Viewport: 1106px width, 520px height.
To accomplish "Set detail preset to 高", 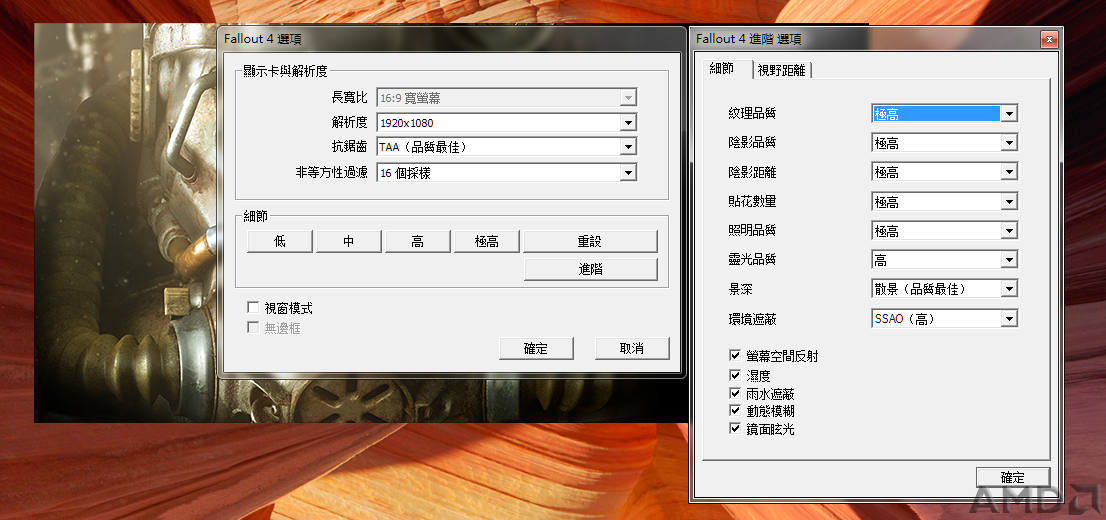I will (x=418, y=241).
